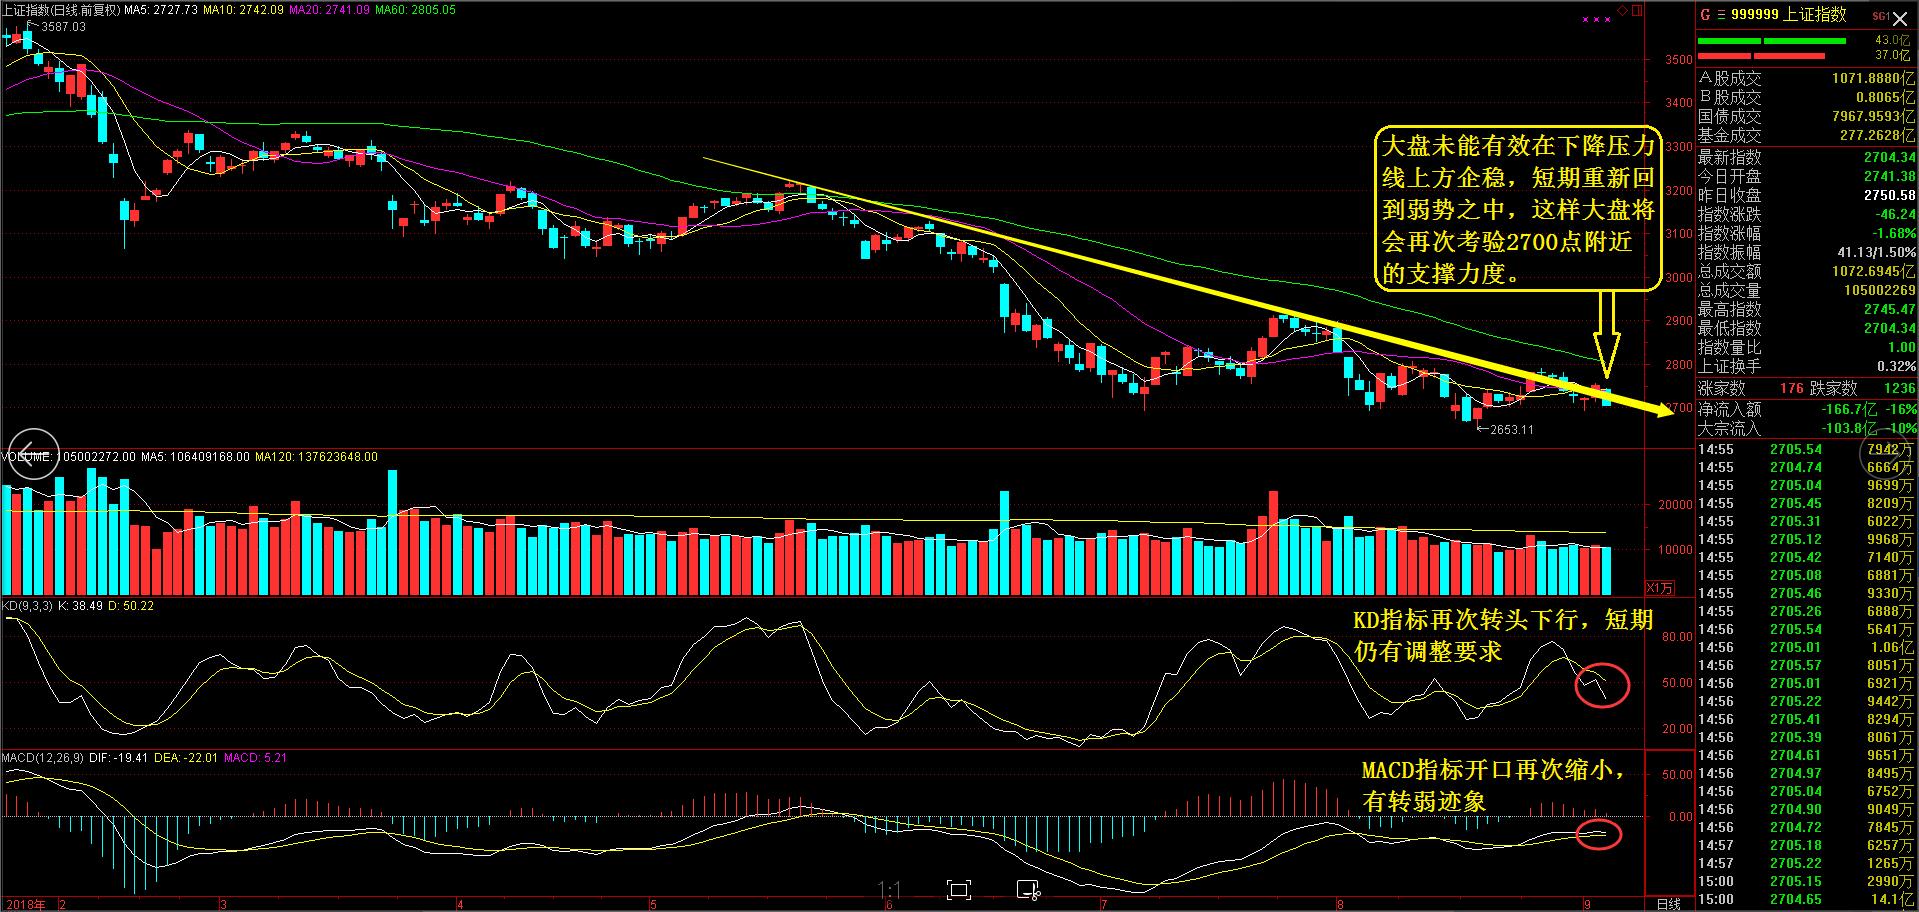Image resolution: width=1919 pixels, height=912 pixels.
Task: Select the 基金成交 row
Action: click(1807, 135)
